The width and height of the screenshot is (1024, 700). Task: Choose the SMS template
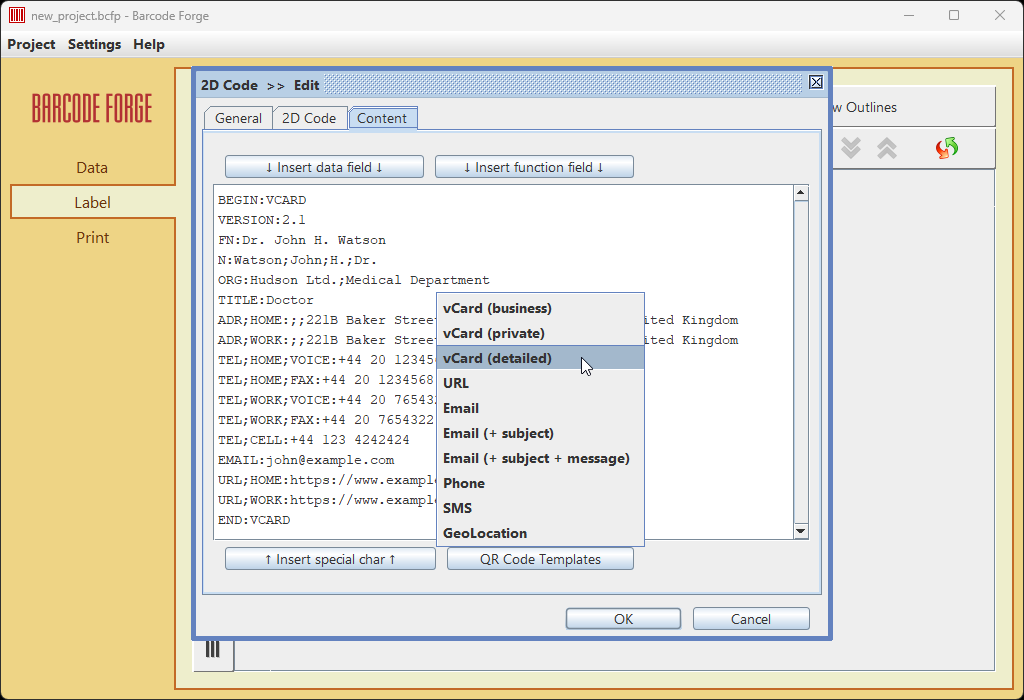540,508
